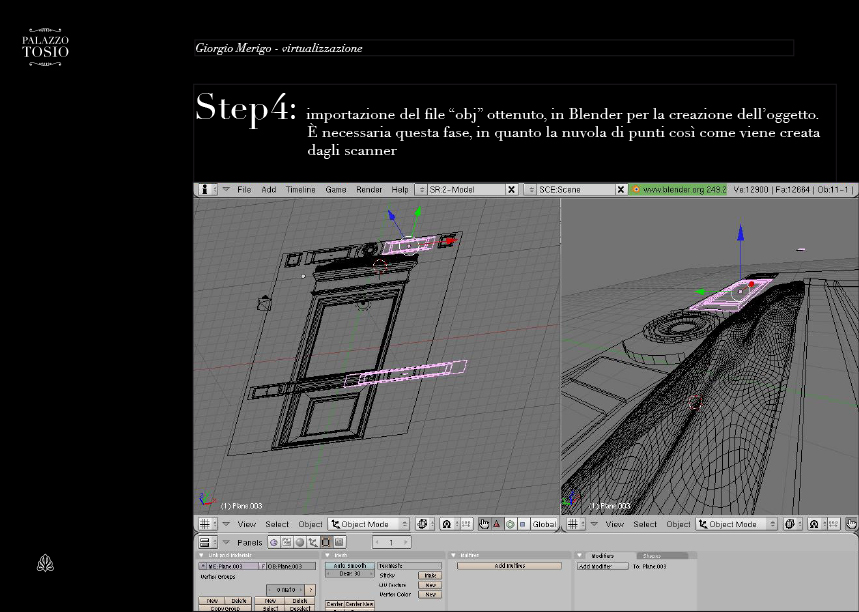Switch to the Shading sphere context icon
Viewport: 859px width, 612px height.
(300, 542)
